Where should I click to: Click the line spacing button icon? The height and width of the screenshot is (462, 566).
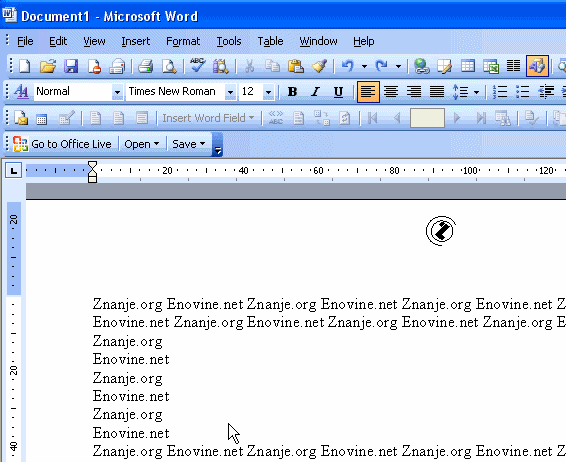pos(461,92)
